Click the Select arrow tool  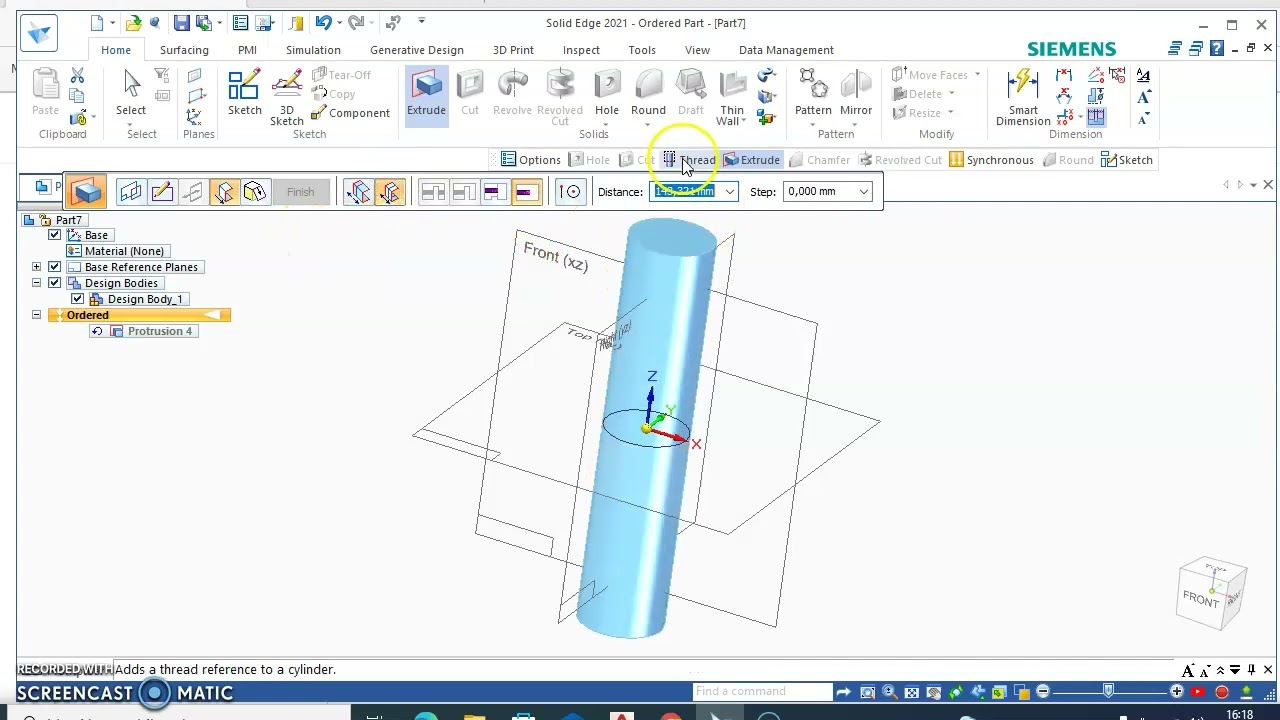[131, 92]
